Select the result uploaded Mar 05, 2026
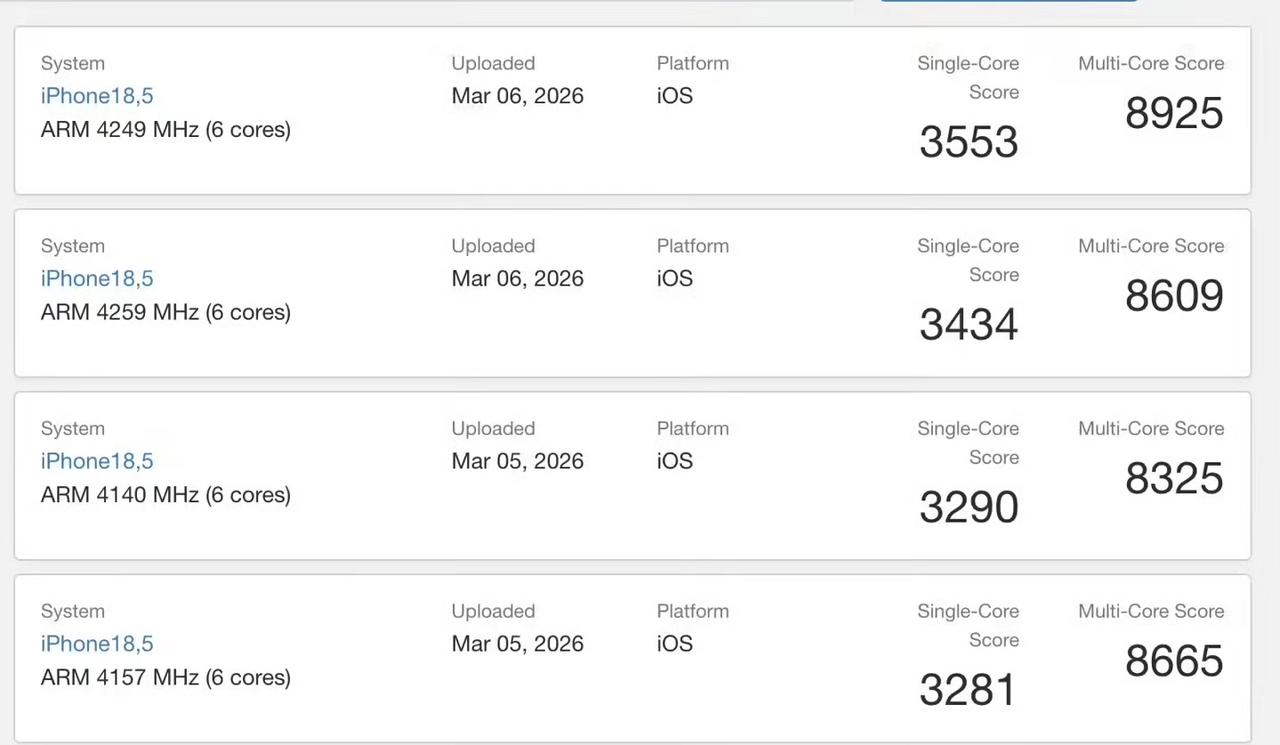 point(517,461)
